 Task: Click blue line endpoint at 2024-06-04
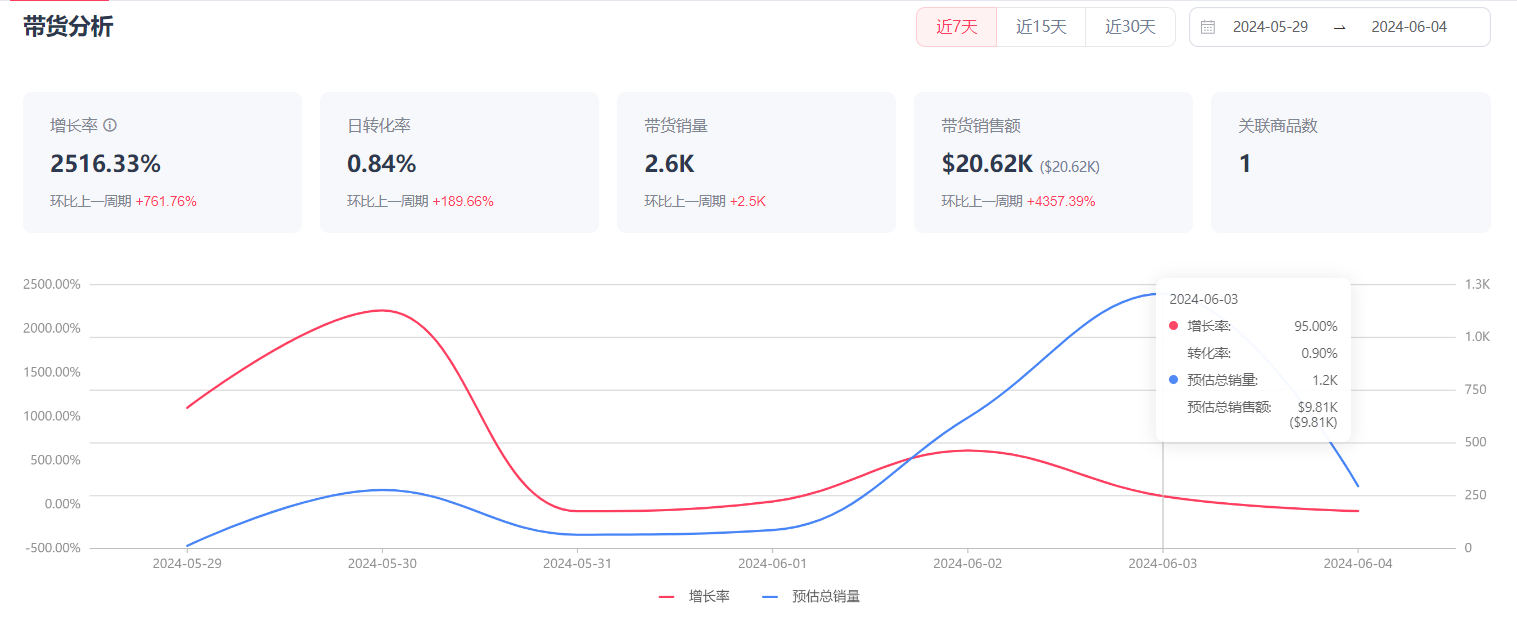[x=1357, y=487]
